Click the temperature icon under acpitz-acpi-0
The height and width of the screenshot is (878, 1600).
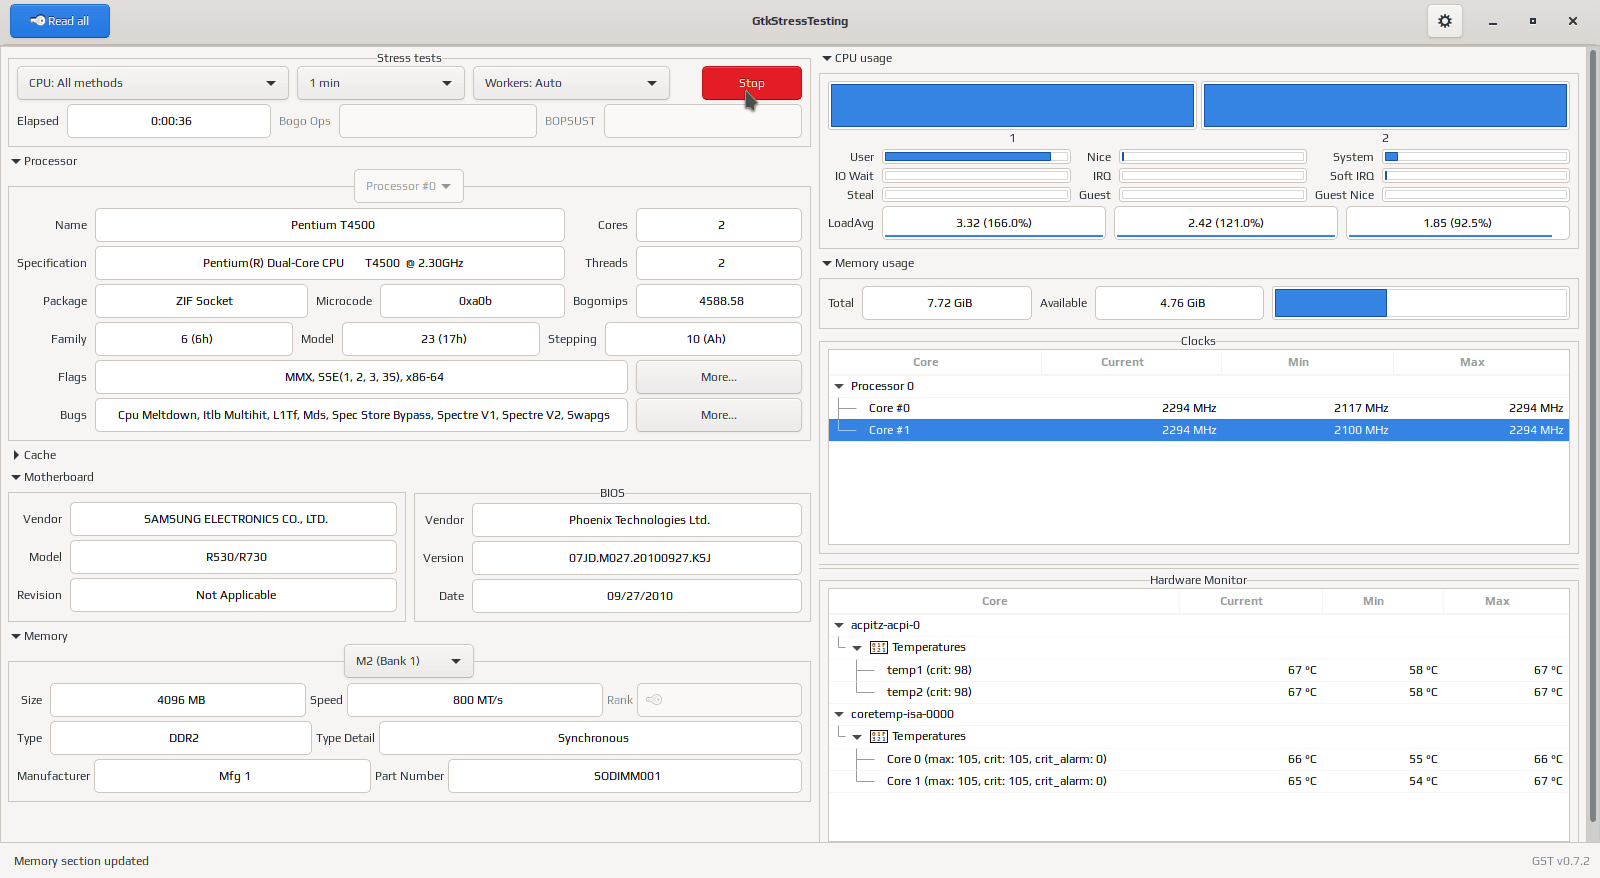[x=878, y=647]
